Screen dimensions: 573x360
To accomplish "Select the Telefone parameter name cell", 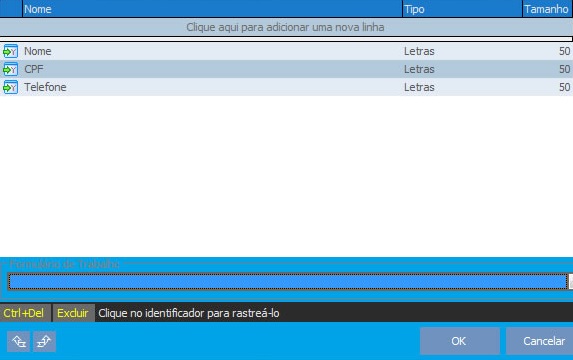I will [212, 87].
